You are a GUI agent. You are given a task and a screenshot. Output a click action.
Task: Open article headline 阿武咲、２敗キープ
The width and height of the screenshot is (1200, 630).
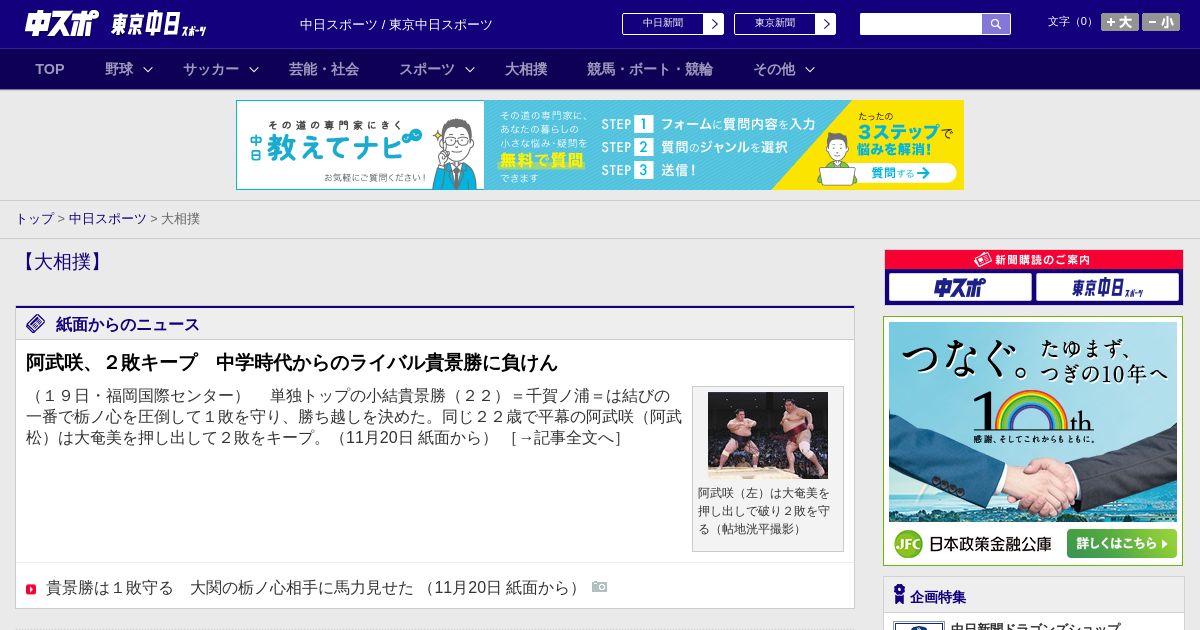point(292,362)
